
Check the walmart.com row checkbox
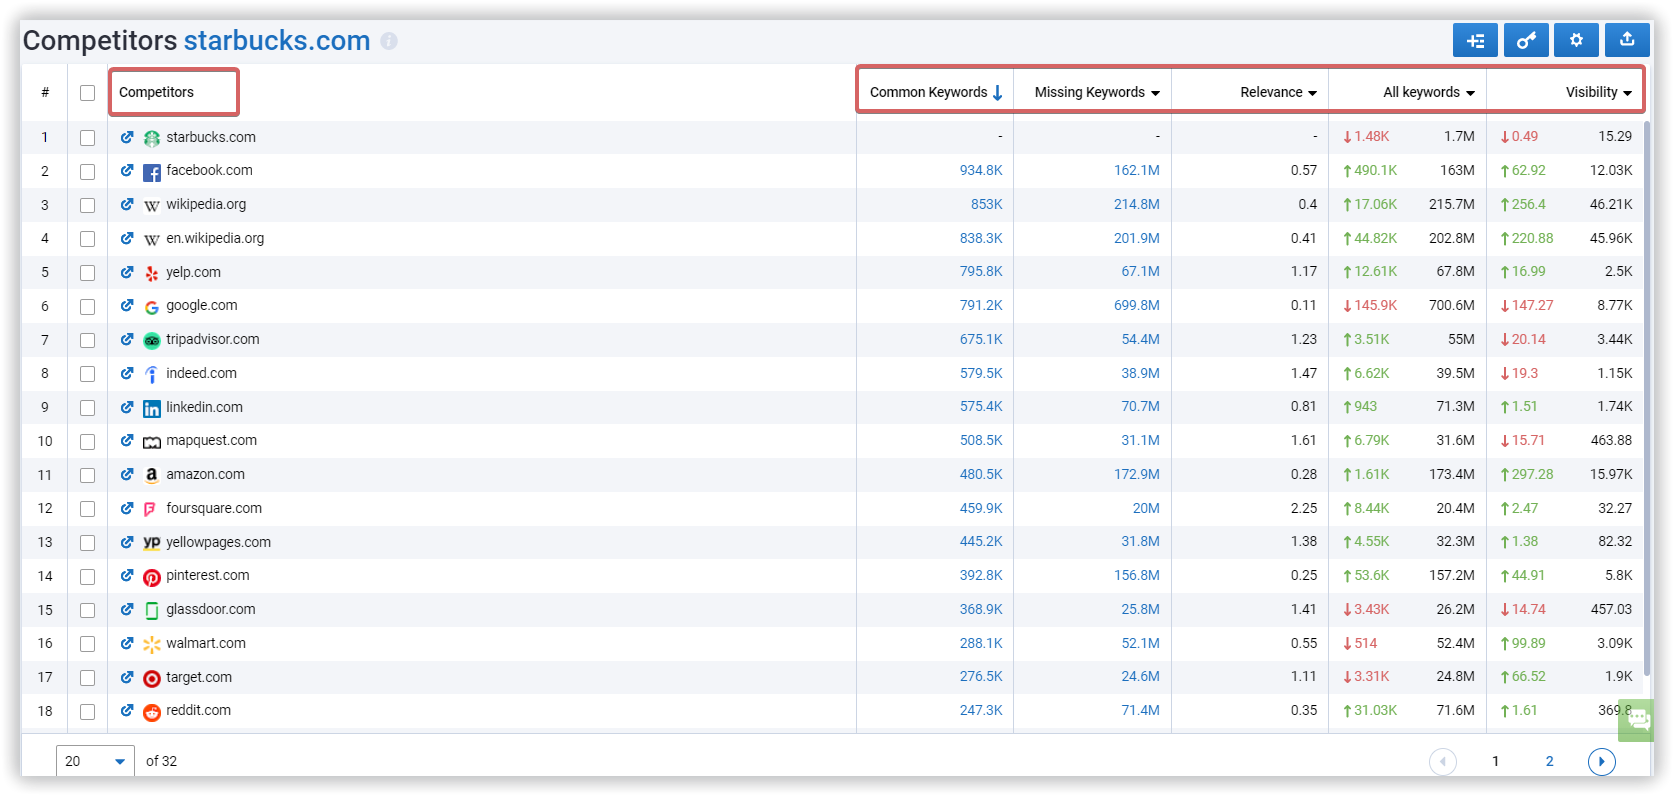[x=87, y=644]
